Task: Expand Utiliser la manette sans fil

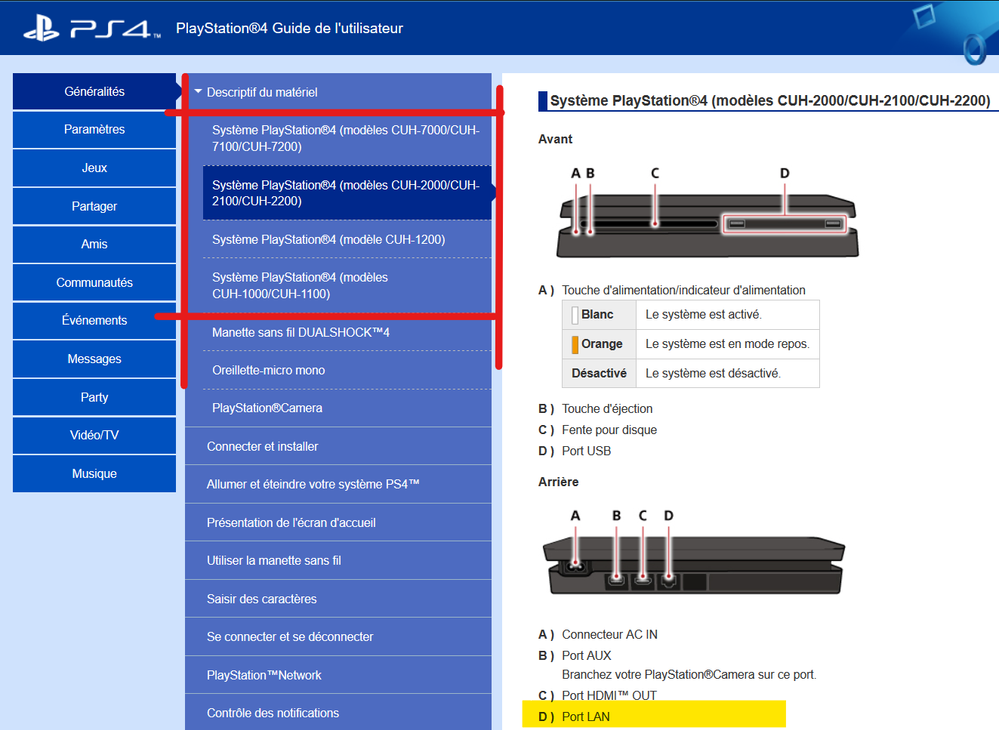Action: [338, 561]
